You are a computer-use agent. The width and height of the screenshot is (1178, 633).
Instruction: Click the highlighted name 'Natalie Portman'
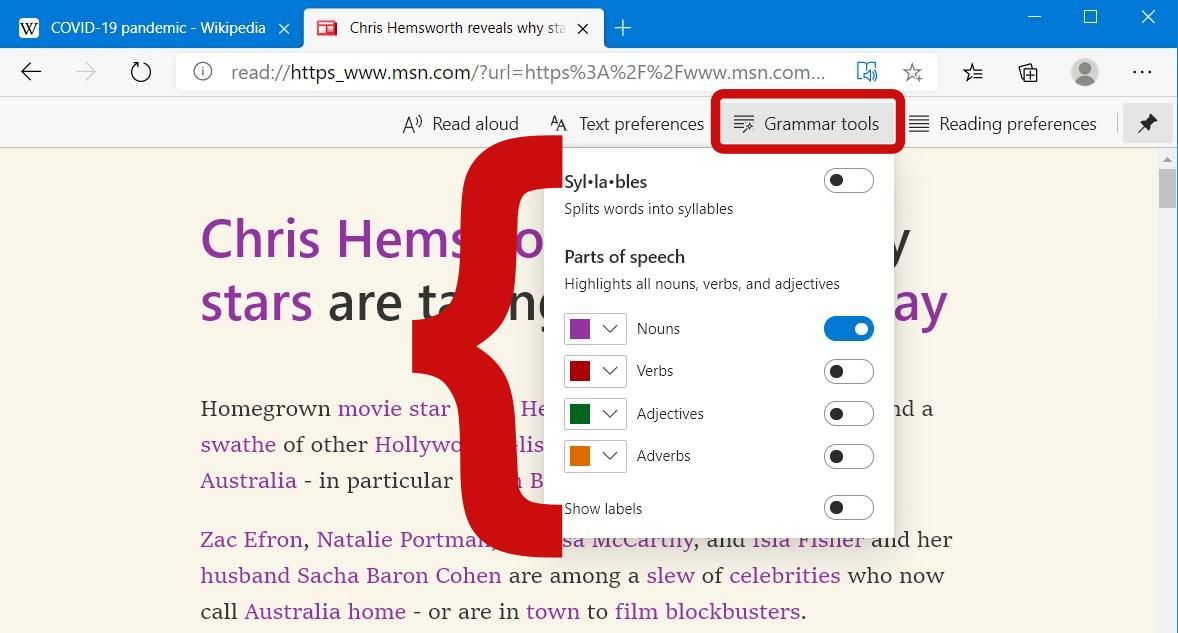click(x=404, y=540)
